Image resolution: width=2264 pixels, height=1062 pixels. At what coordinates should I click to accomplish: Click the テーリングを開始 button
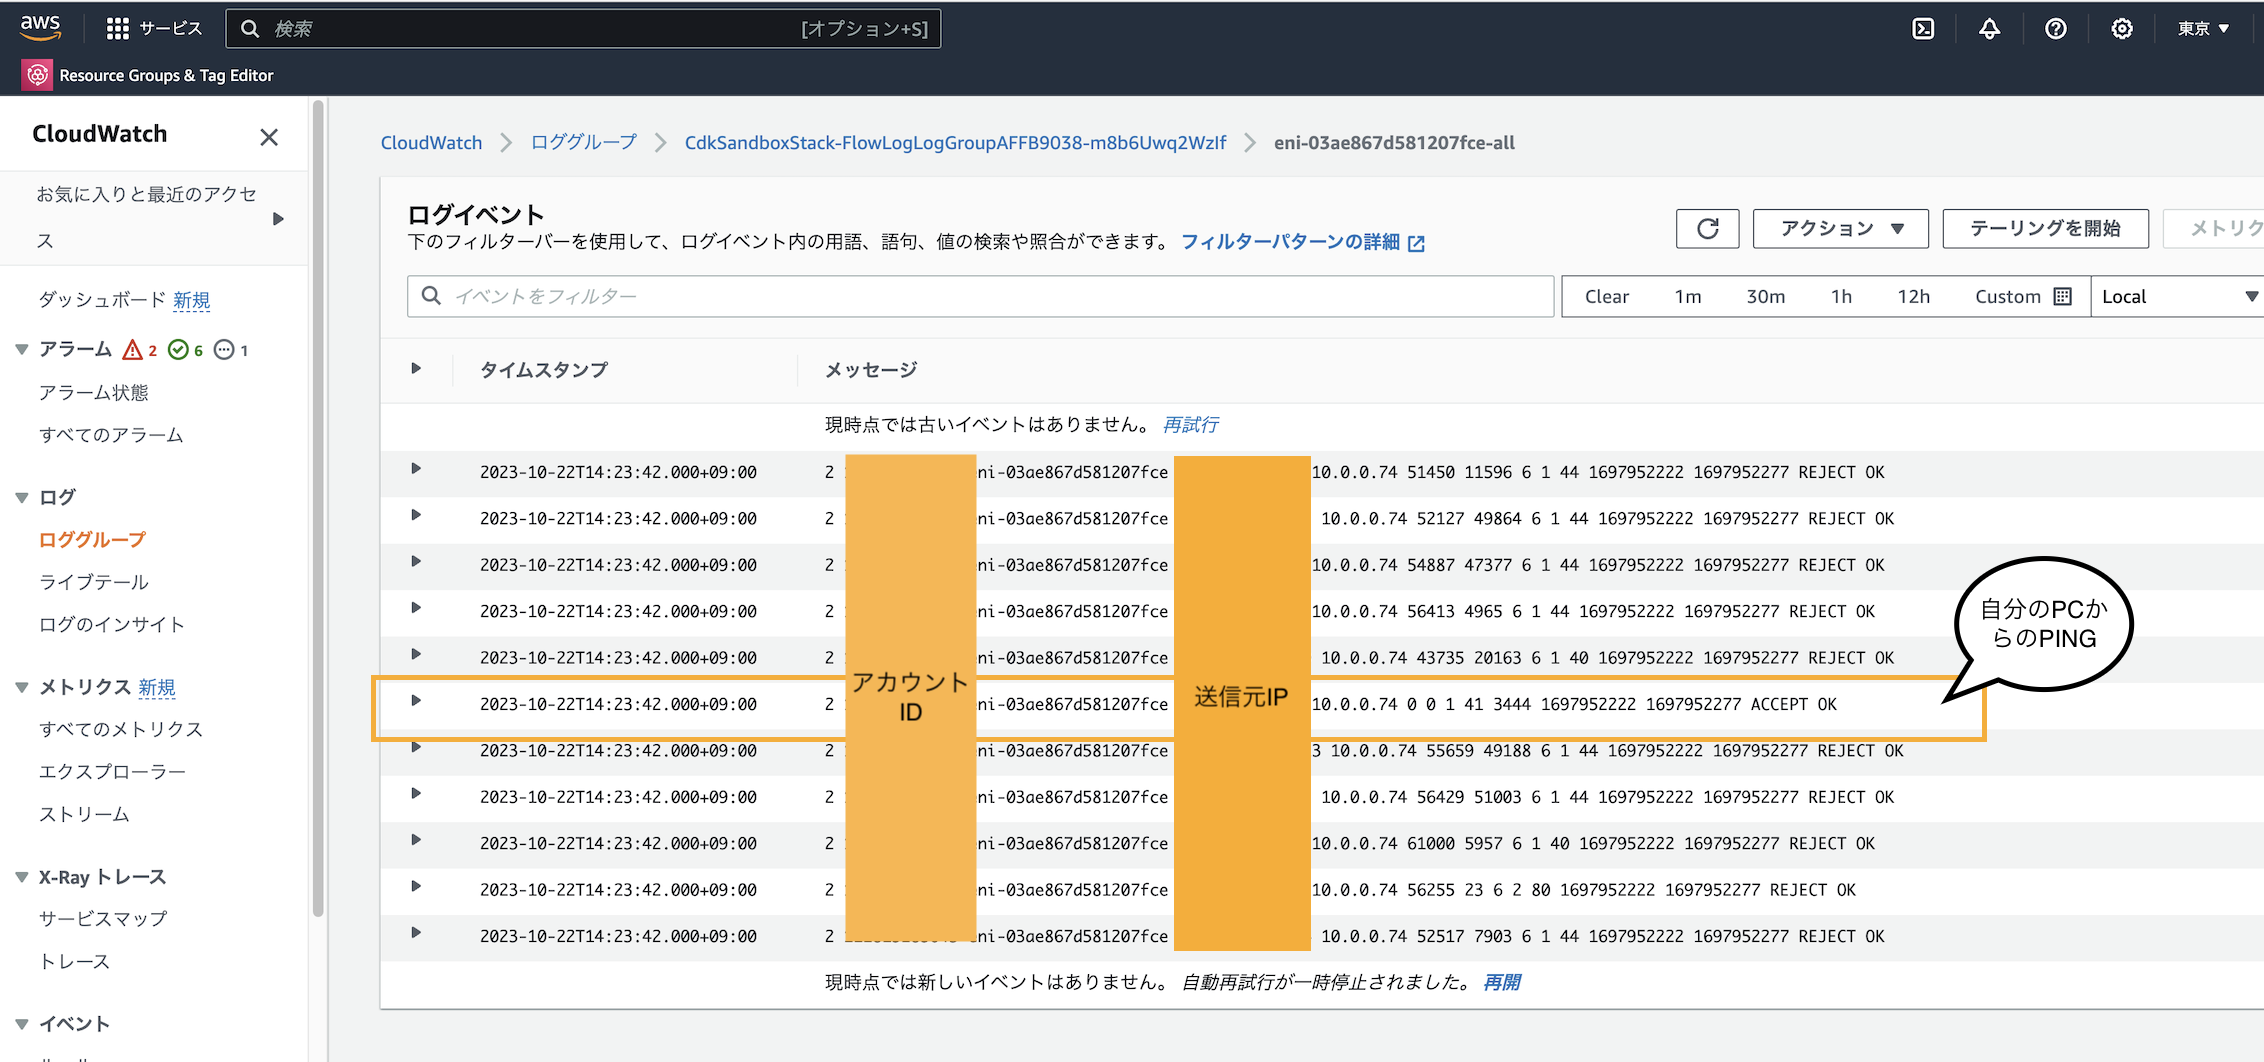coord(2045,229)
